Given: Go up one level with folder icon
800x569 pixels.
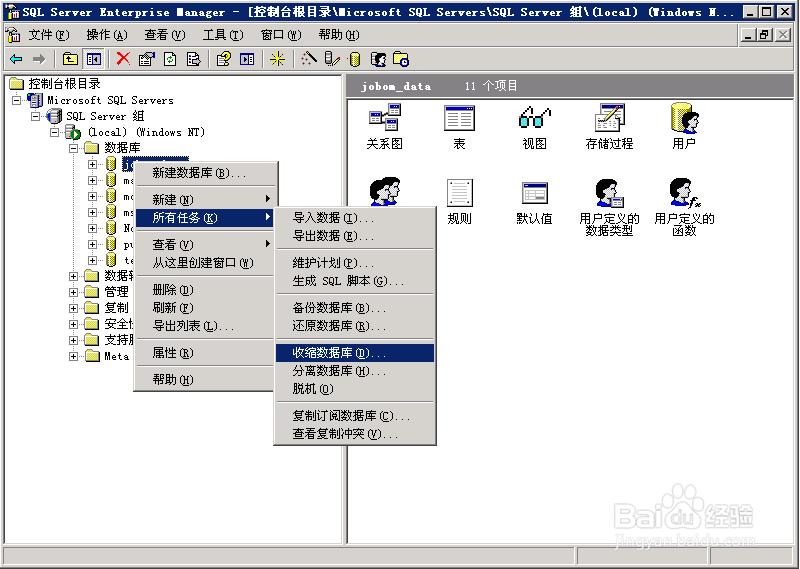Looking at the screenshot, I should pos(70,59).
